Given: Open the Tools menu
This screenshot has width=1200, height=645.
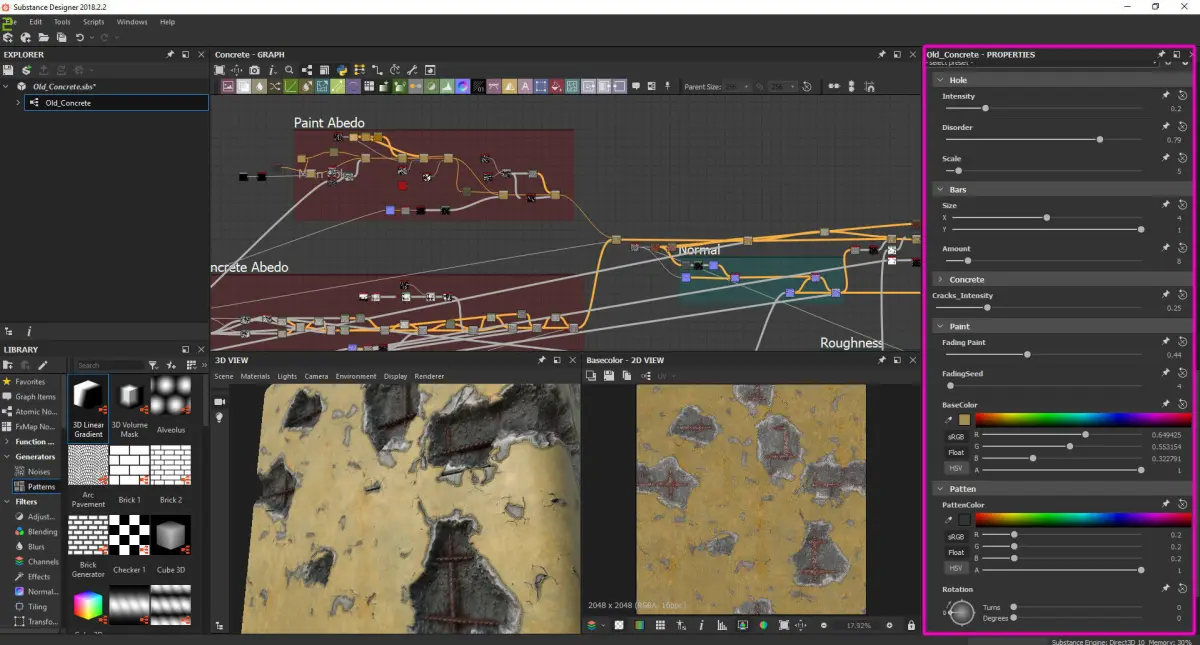Looking at the screenshot, I should click(x=62, y=21).
